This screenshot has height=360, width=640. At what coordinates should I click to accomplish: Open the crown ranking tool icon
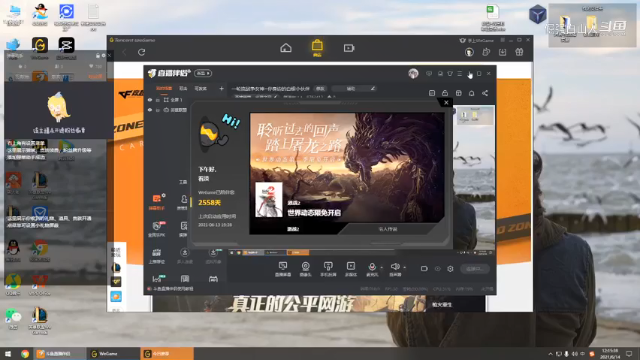click(x=157, y=256)
